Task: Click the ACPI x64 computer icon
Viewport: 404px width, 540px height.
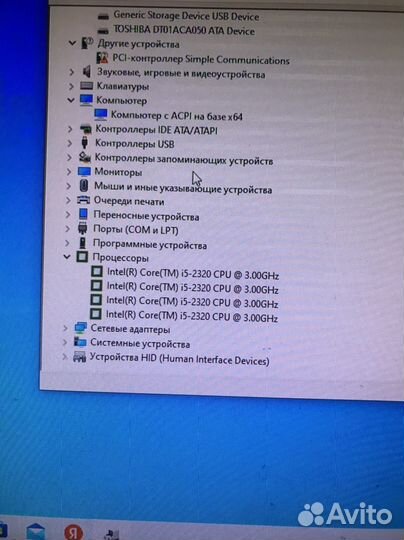Action: 101,114
